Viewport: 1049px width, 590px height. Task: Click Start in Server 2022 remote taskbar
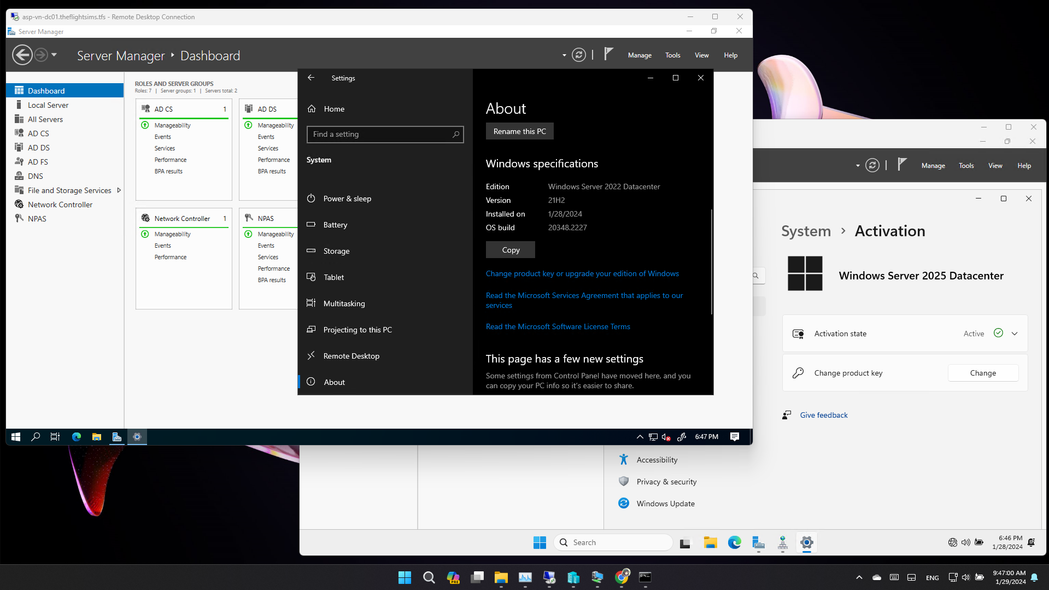click(15, 437)
